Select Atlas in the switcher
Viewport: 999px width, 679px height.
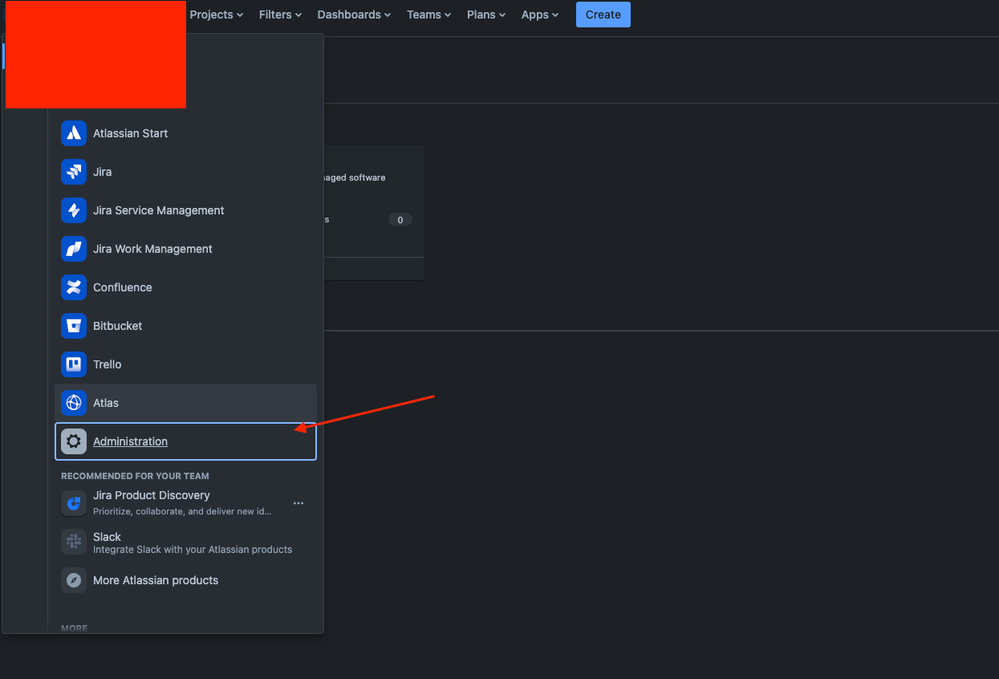point(185,403)
